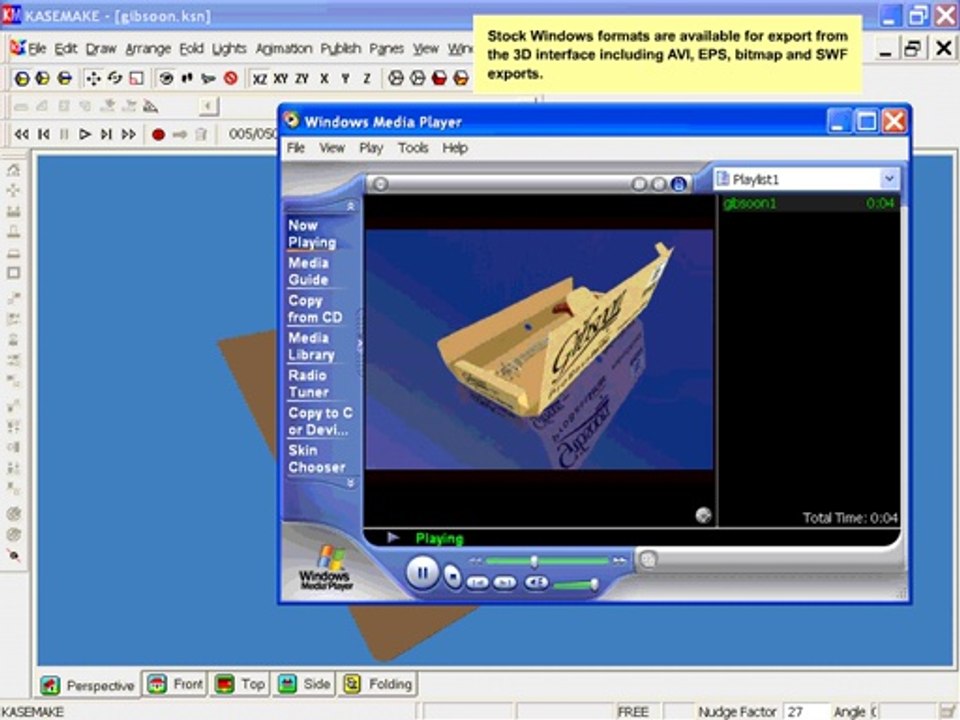Open the File menu in KASEMAKE
This screenshot has width=960, height=720.
(x=37, y=49)
